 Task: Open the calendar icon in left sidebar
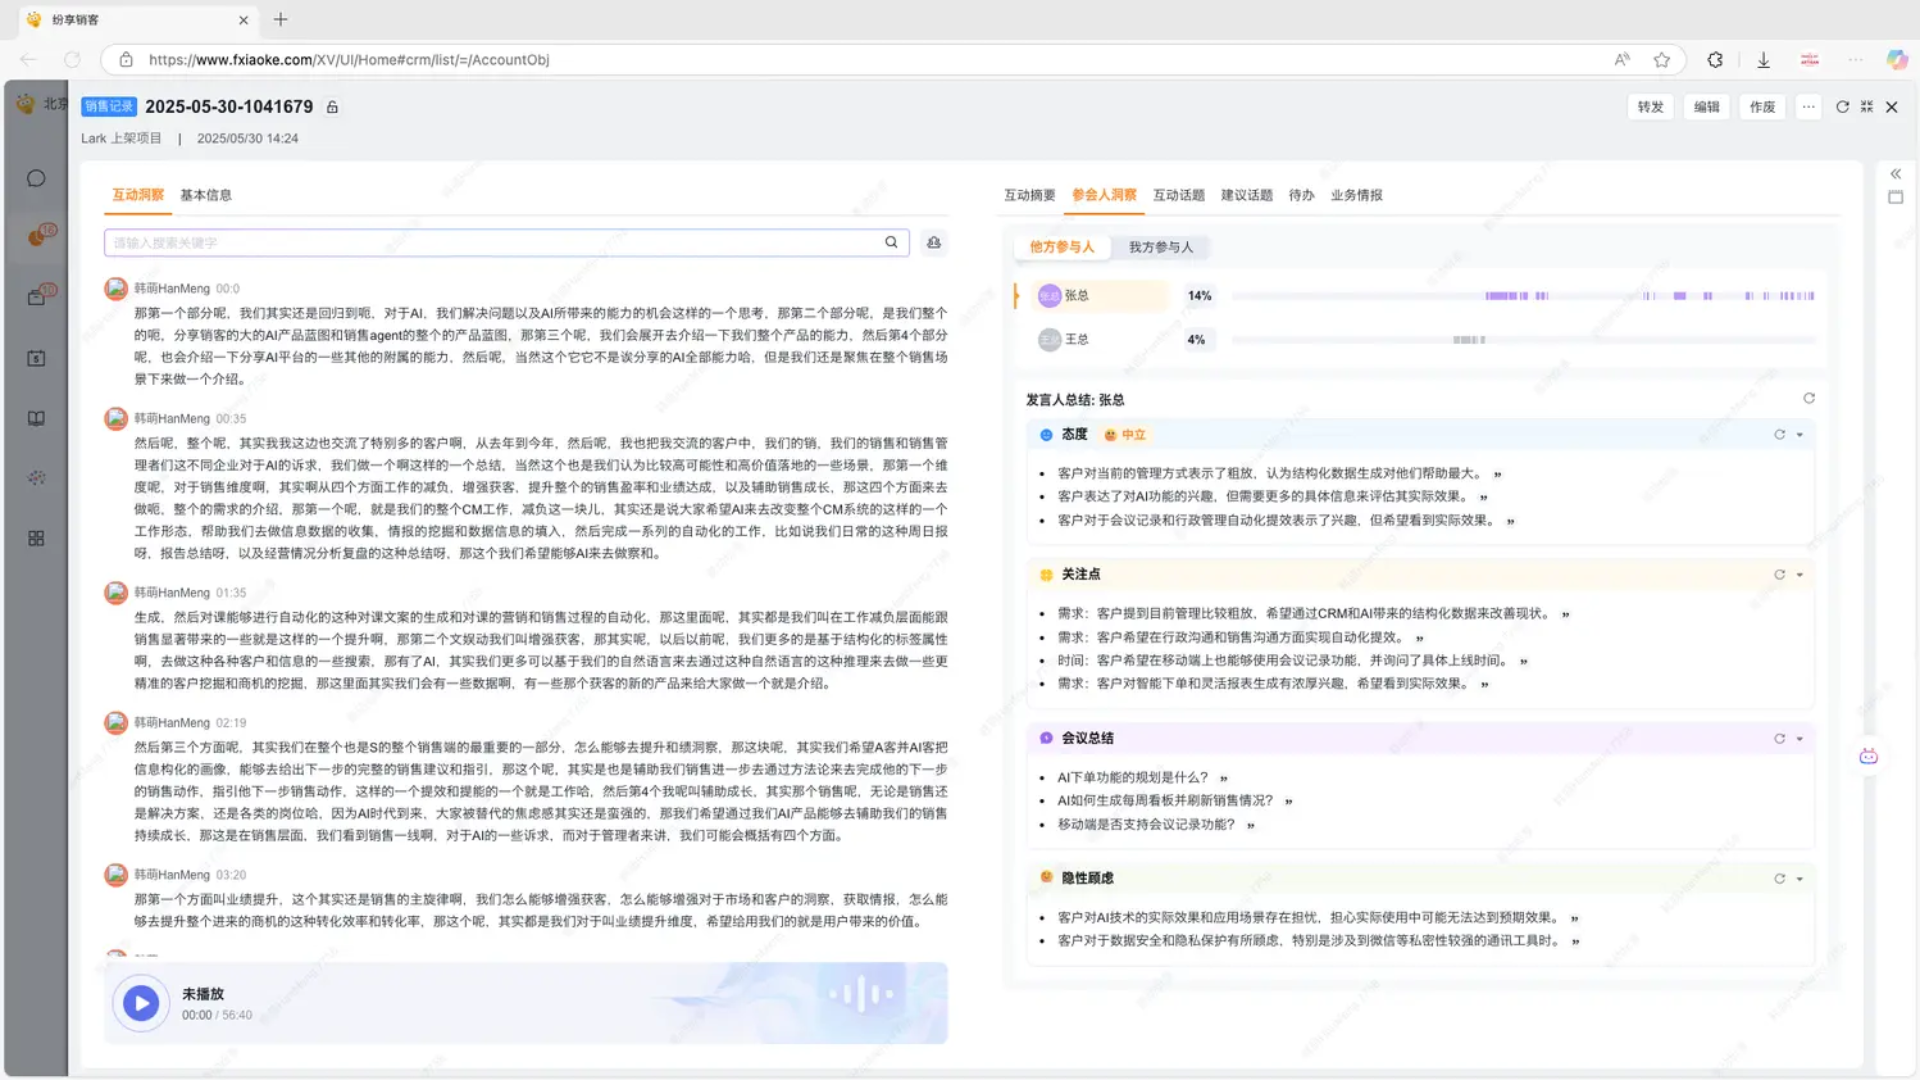tap(36, 358)
